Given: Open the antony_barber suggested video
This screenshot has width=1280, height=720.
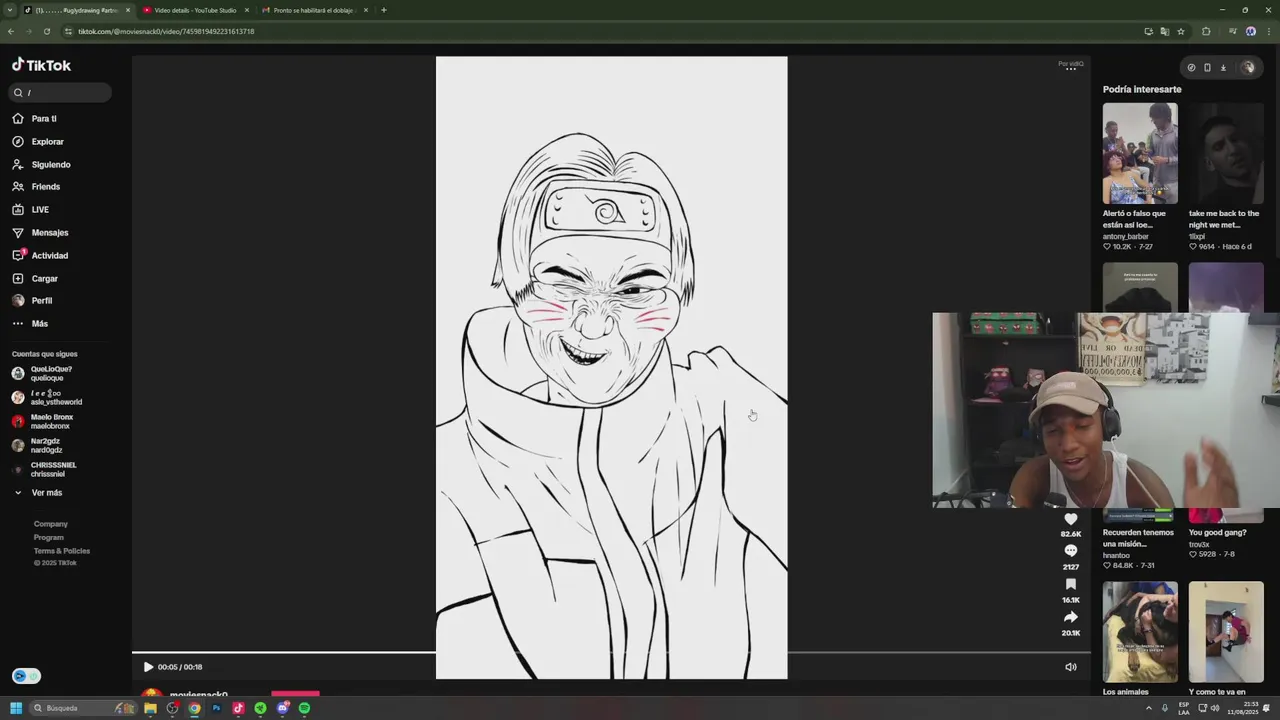Looking at the screenshot, I should (x=1140, y=153).
